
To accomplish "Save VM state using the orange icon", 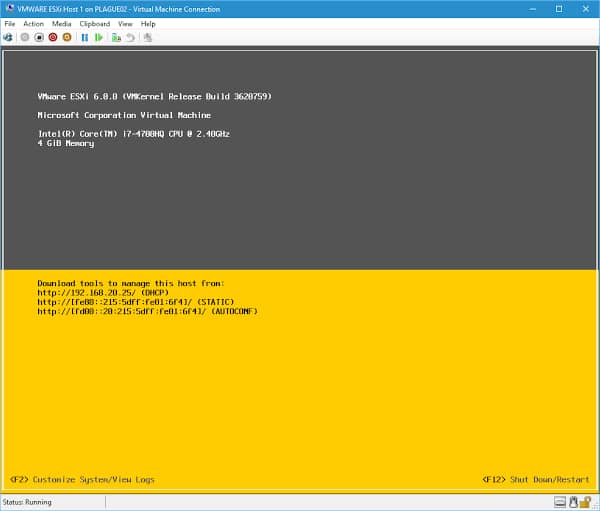I will [x=67, y=38].
